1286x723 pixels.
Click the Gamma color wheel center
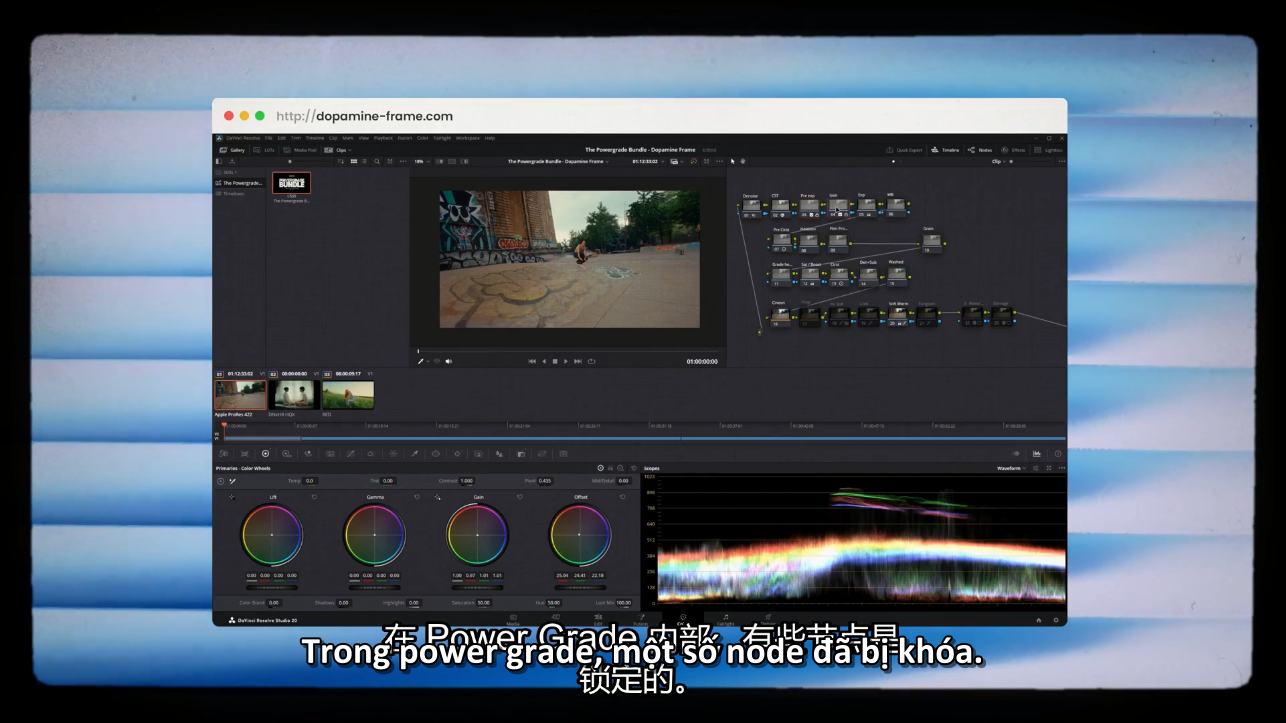375,535
